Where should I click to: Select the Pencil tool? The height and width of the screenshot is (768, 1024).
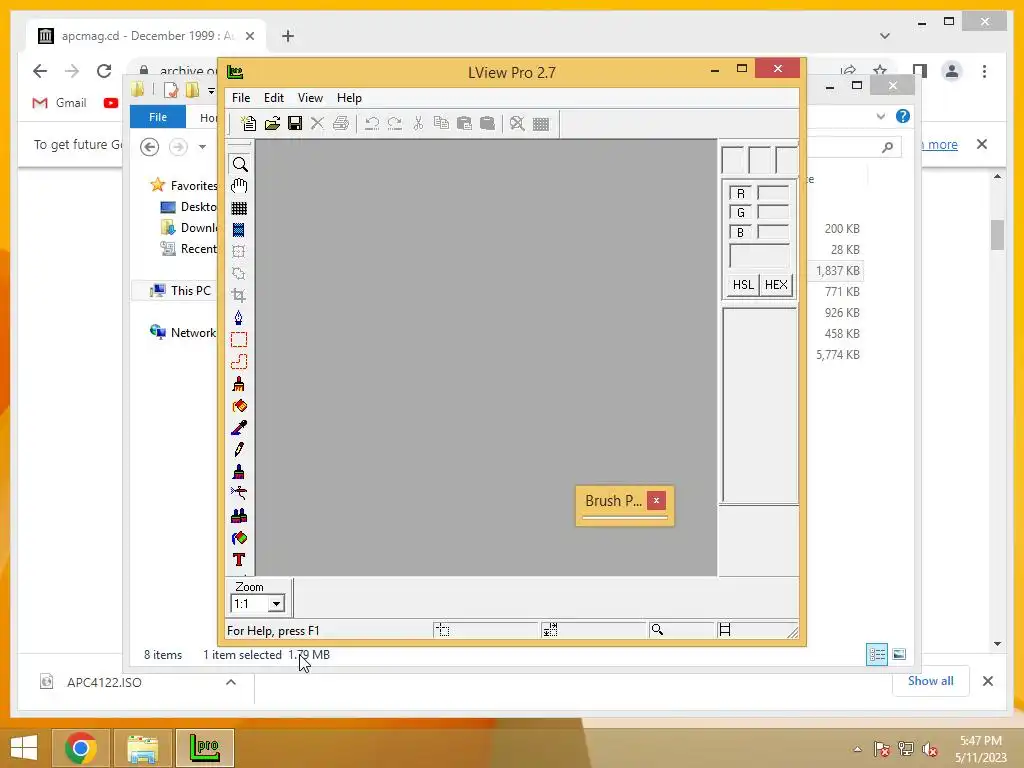point(239,449)
